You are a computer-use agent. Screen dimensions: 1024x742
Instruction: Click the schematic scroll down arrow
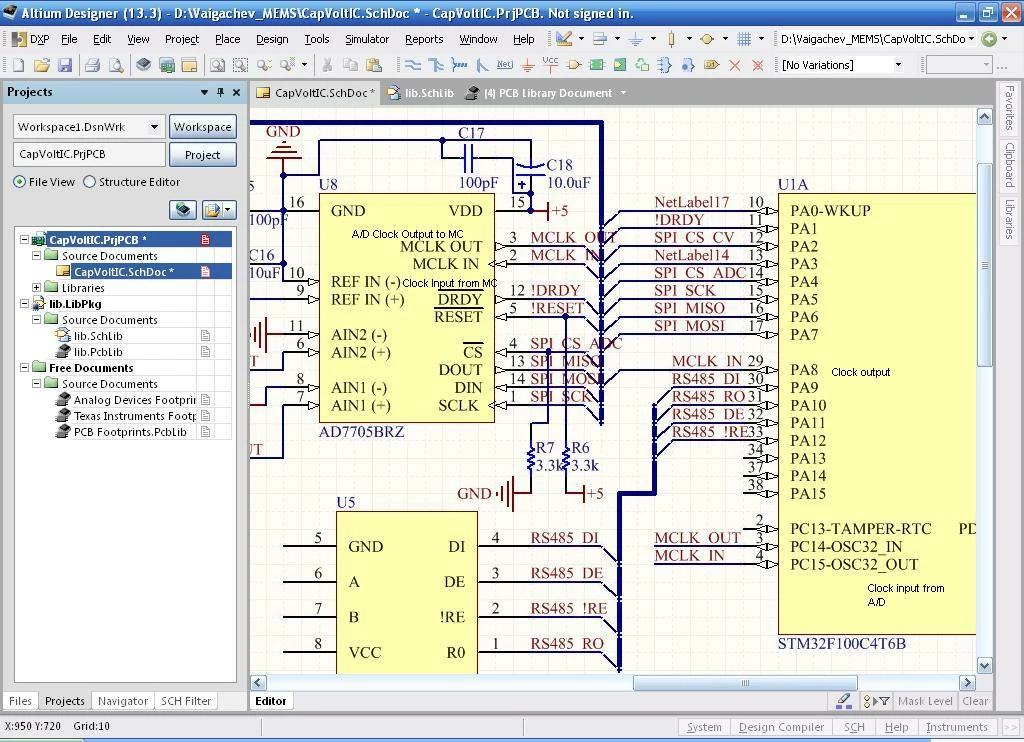coord(984,666)
